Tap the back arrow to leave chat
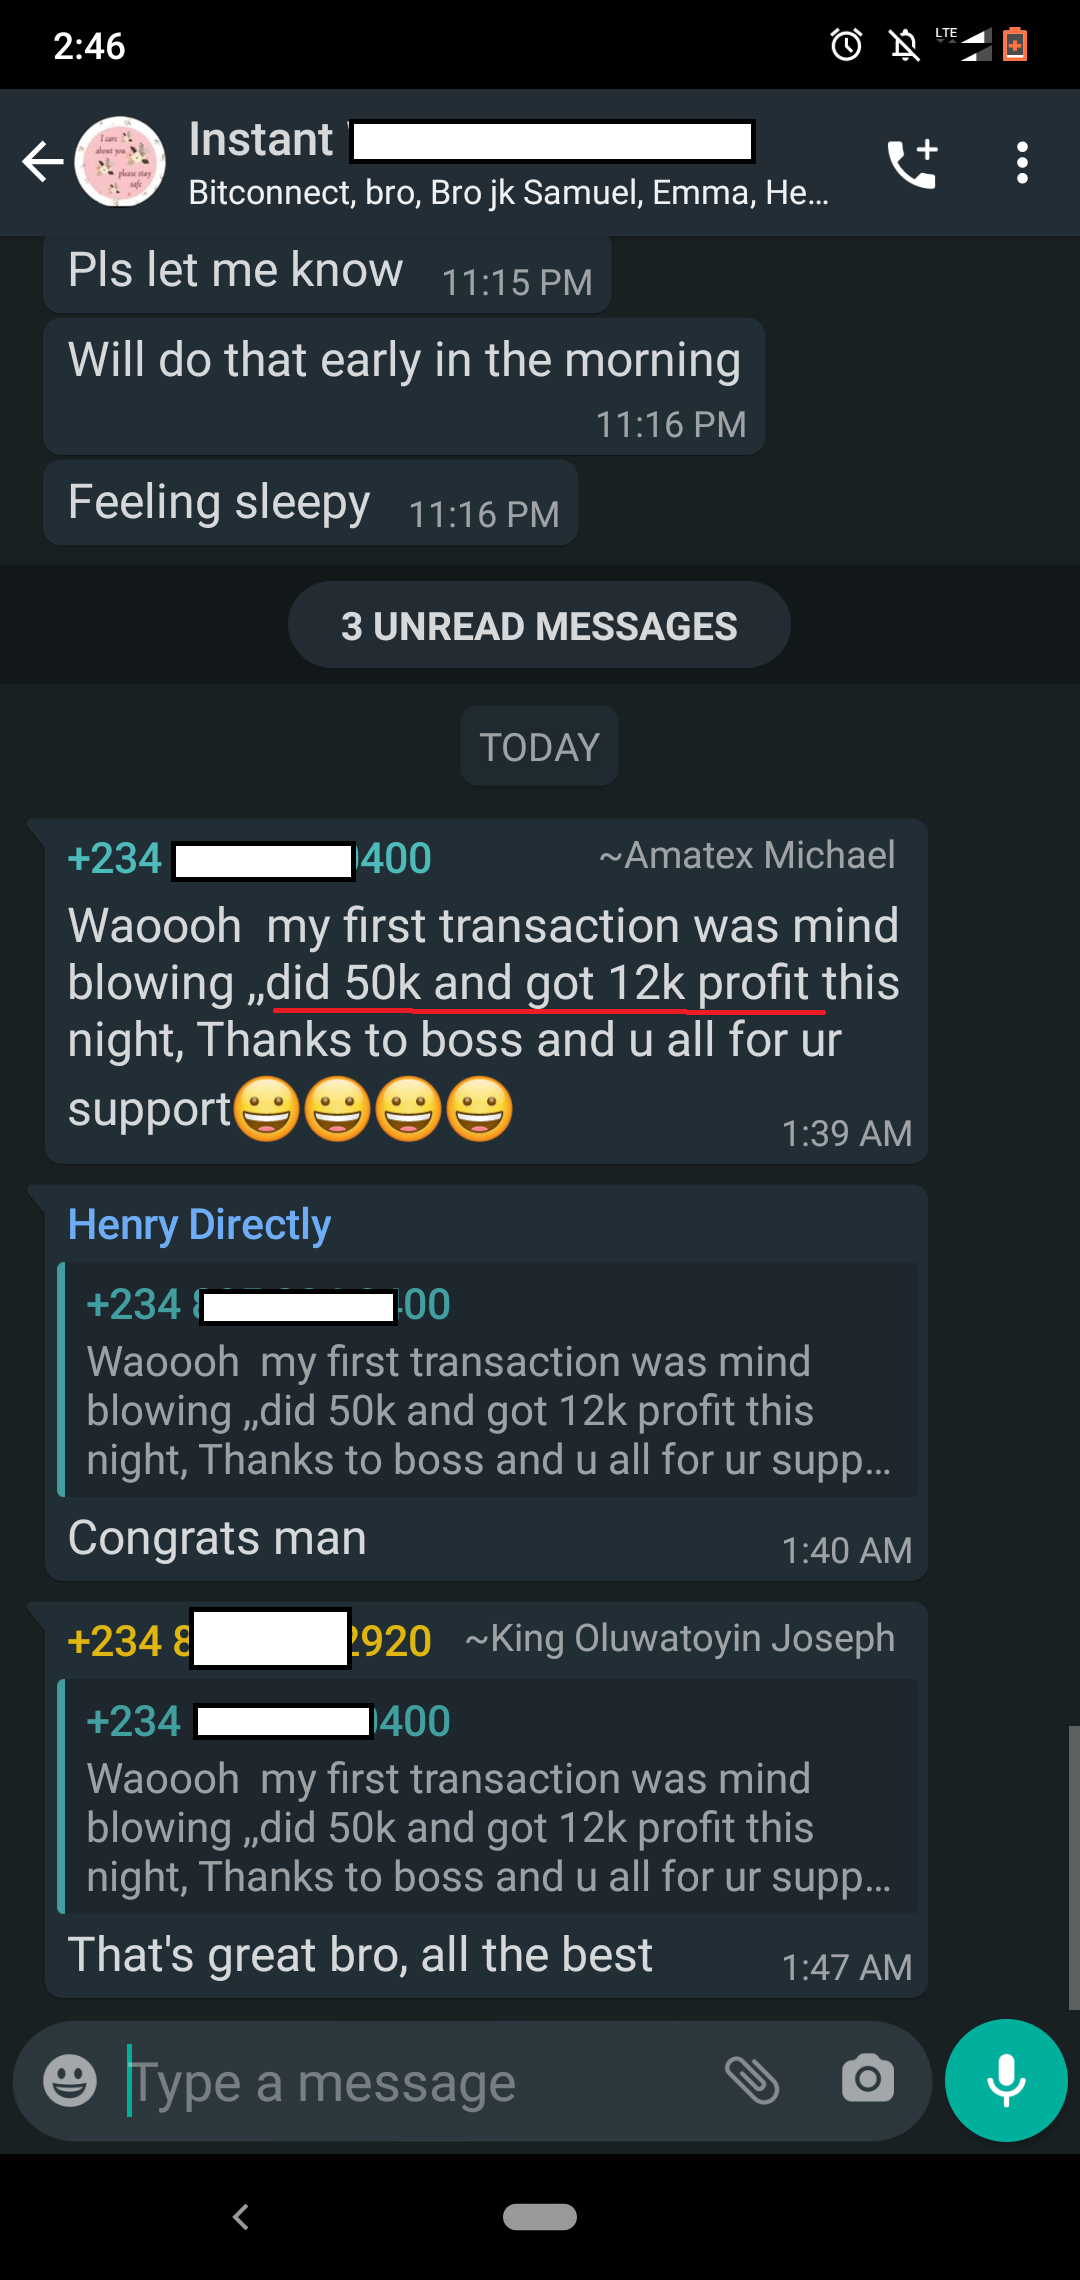Screen dimensions: 1080x2280 click(x=42, y=162)
